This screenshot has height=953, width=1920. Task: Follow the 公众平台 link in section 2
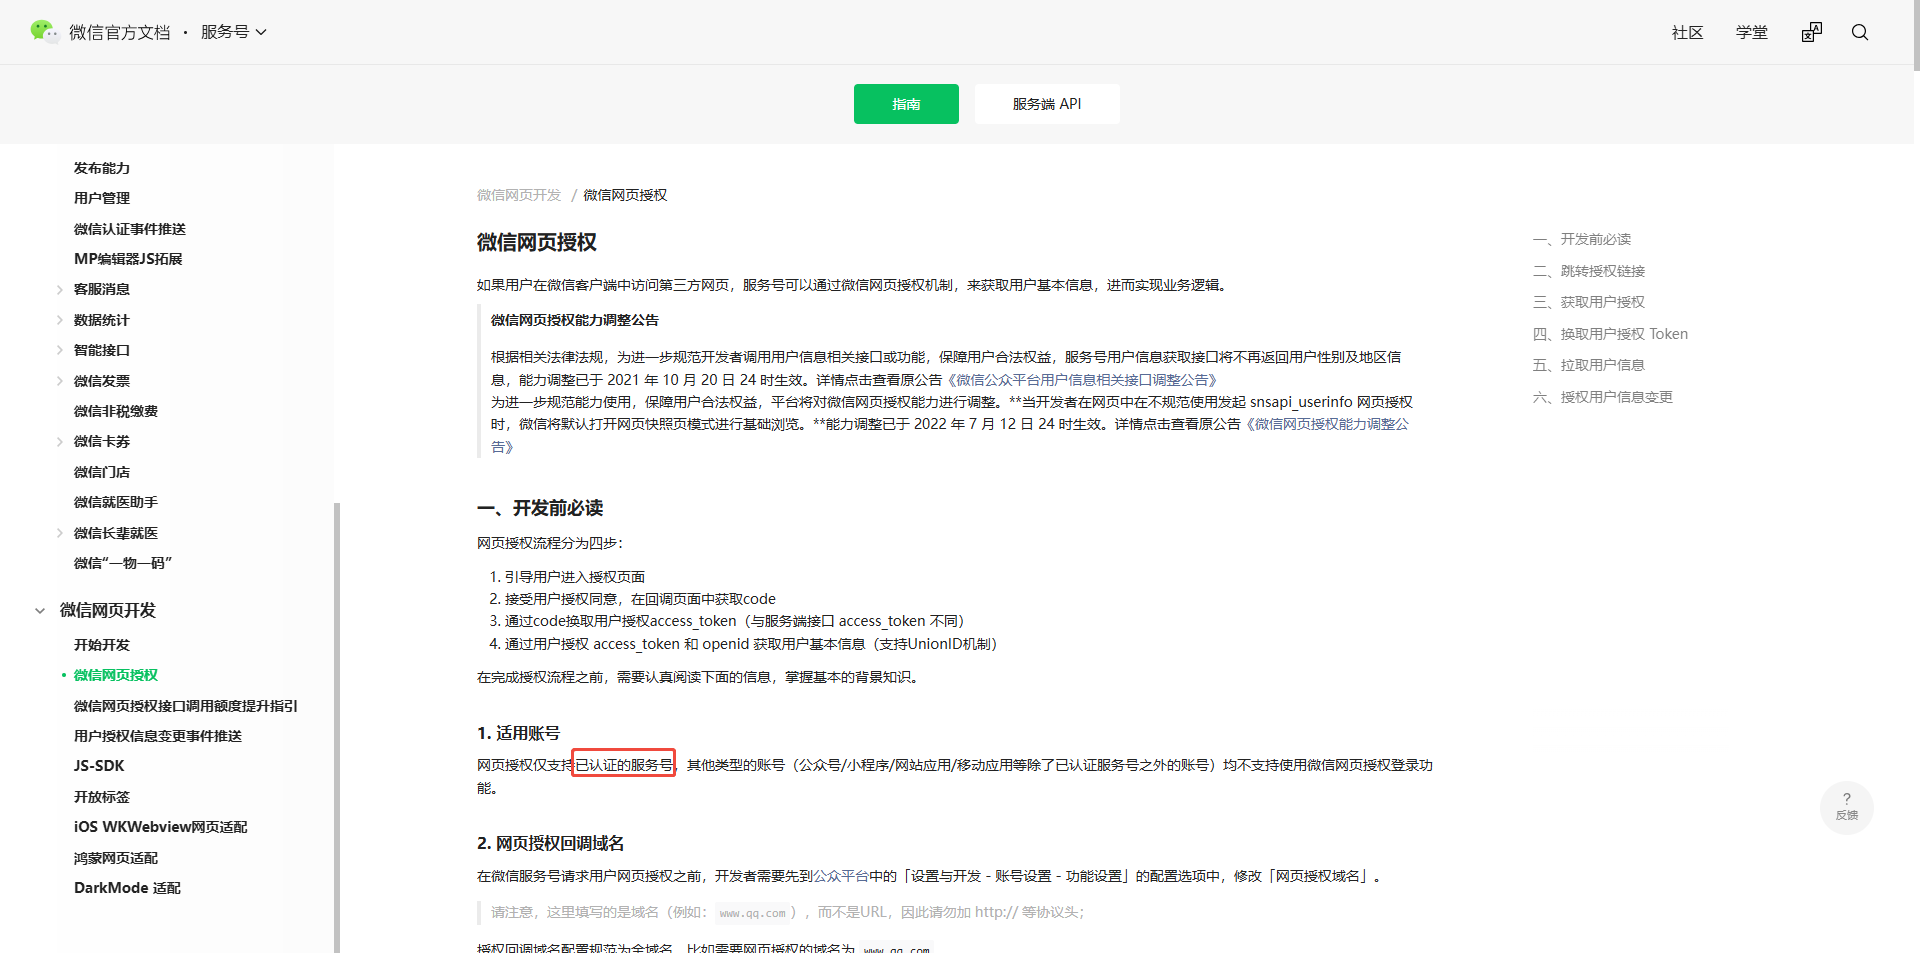pos(841,876)
